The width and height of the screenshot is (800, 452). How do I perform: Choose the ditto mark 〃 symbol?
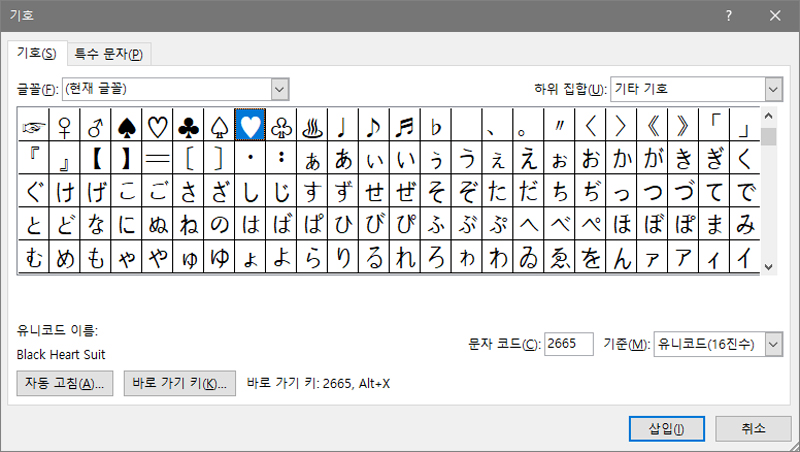pyautogui.click(x=560, y=125)
